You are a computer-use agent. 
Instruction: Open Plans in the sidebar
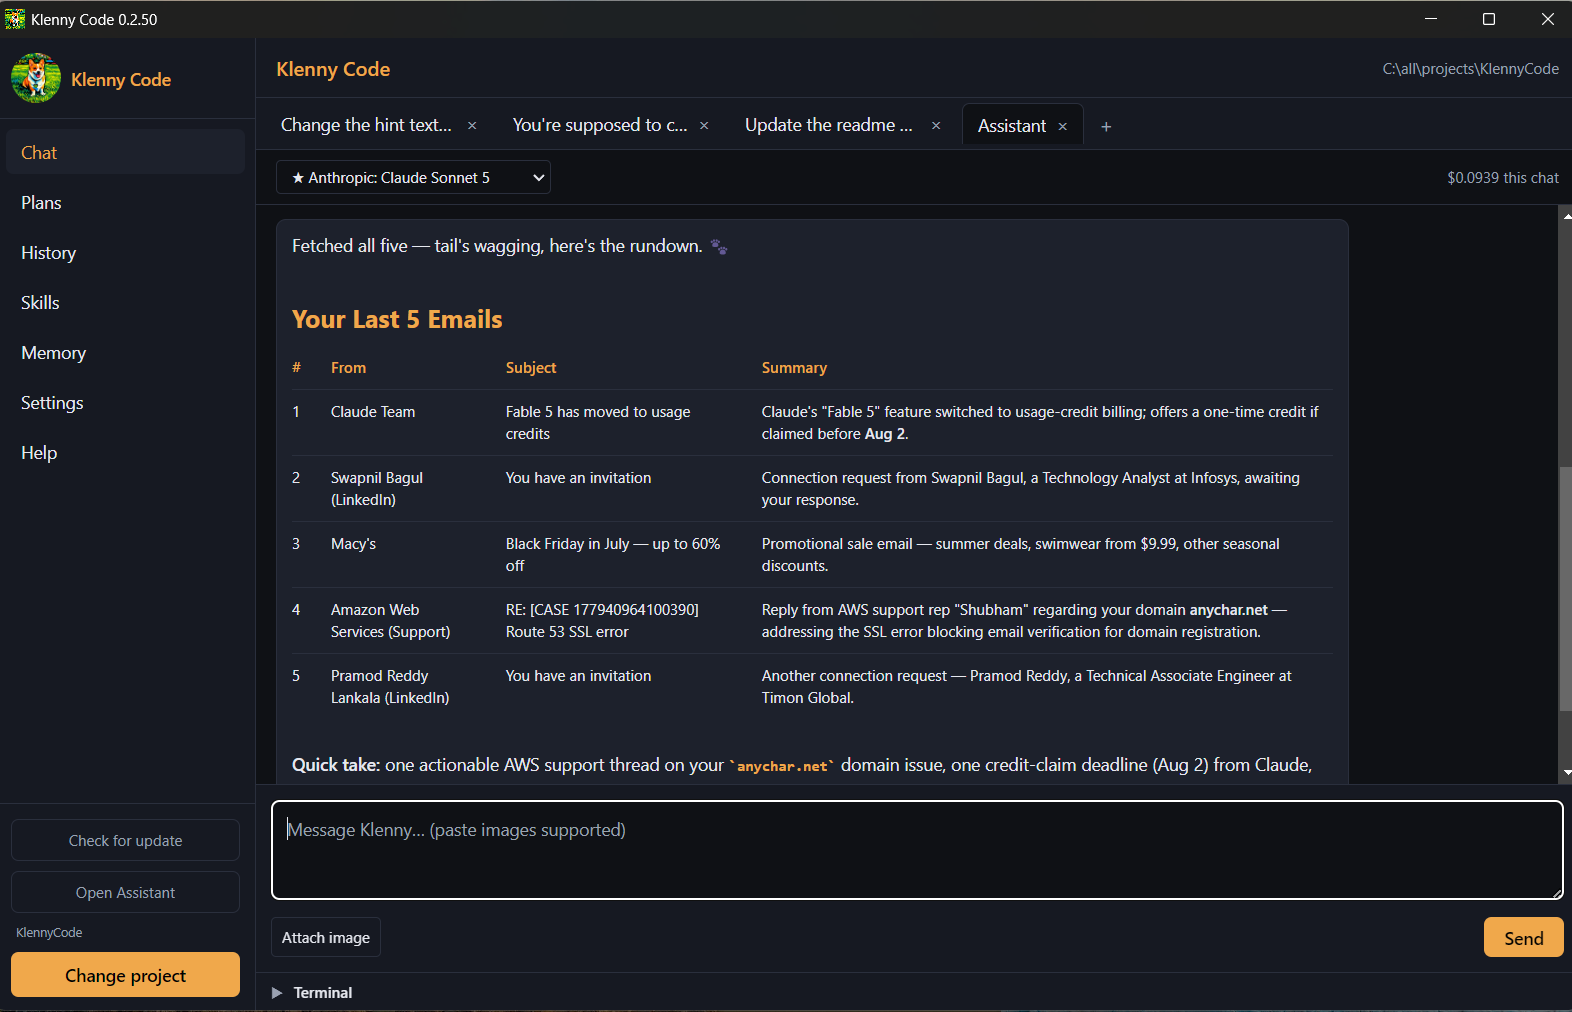pos(125,202)
